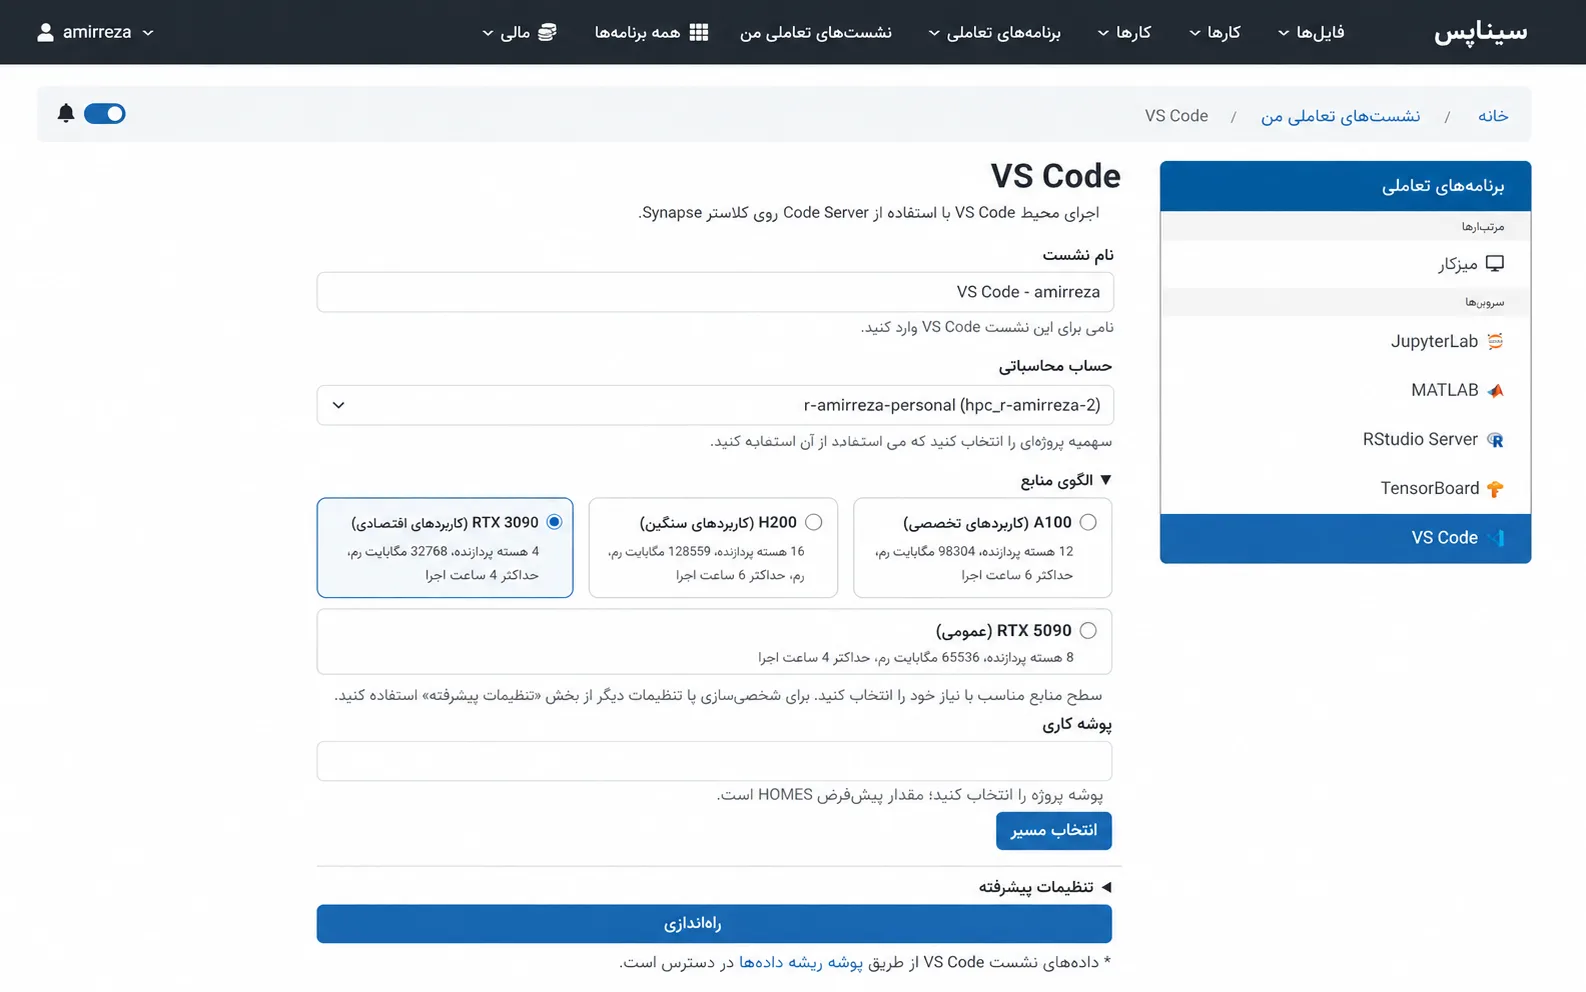1586x992 pixels.
Task: Open the فایل‌ها dropdown in the navbar
Action: (1310, 32)
